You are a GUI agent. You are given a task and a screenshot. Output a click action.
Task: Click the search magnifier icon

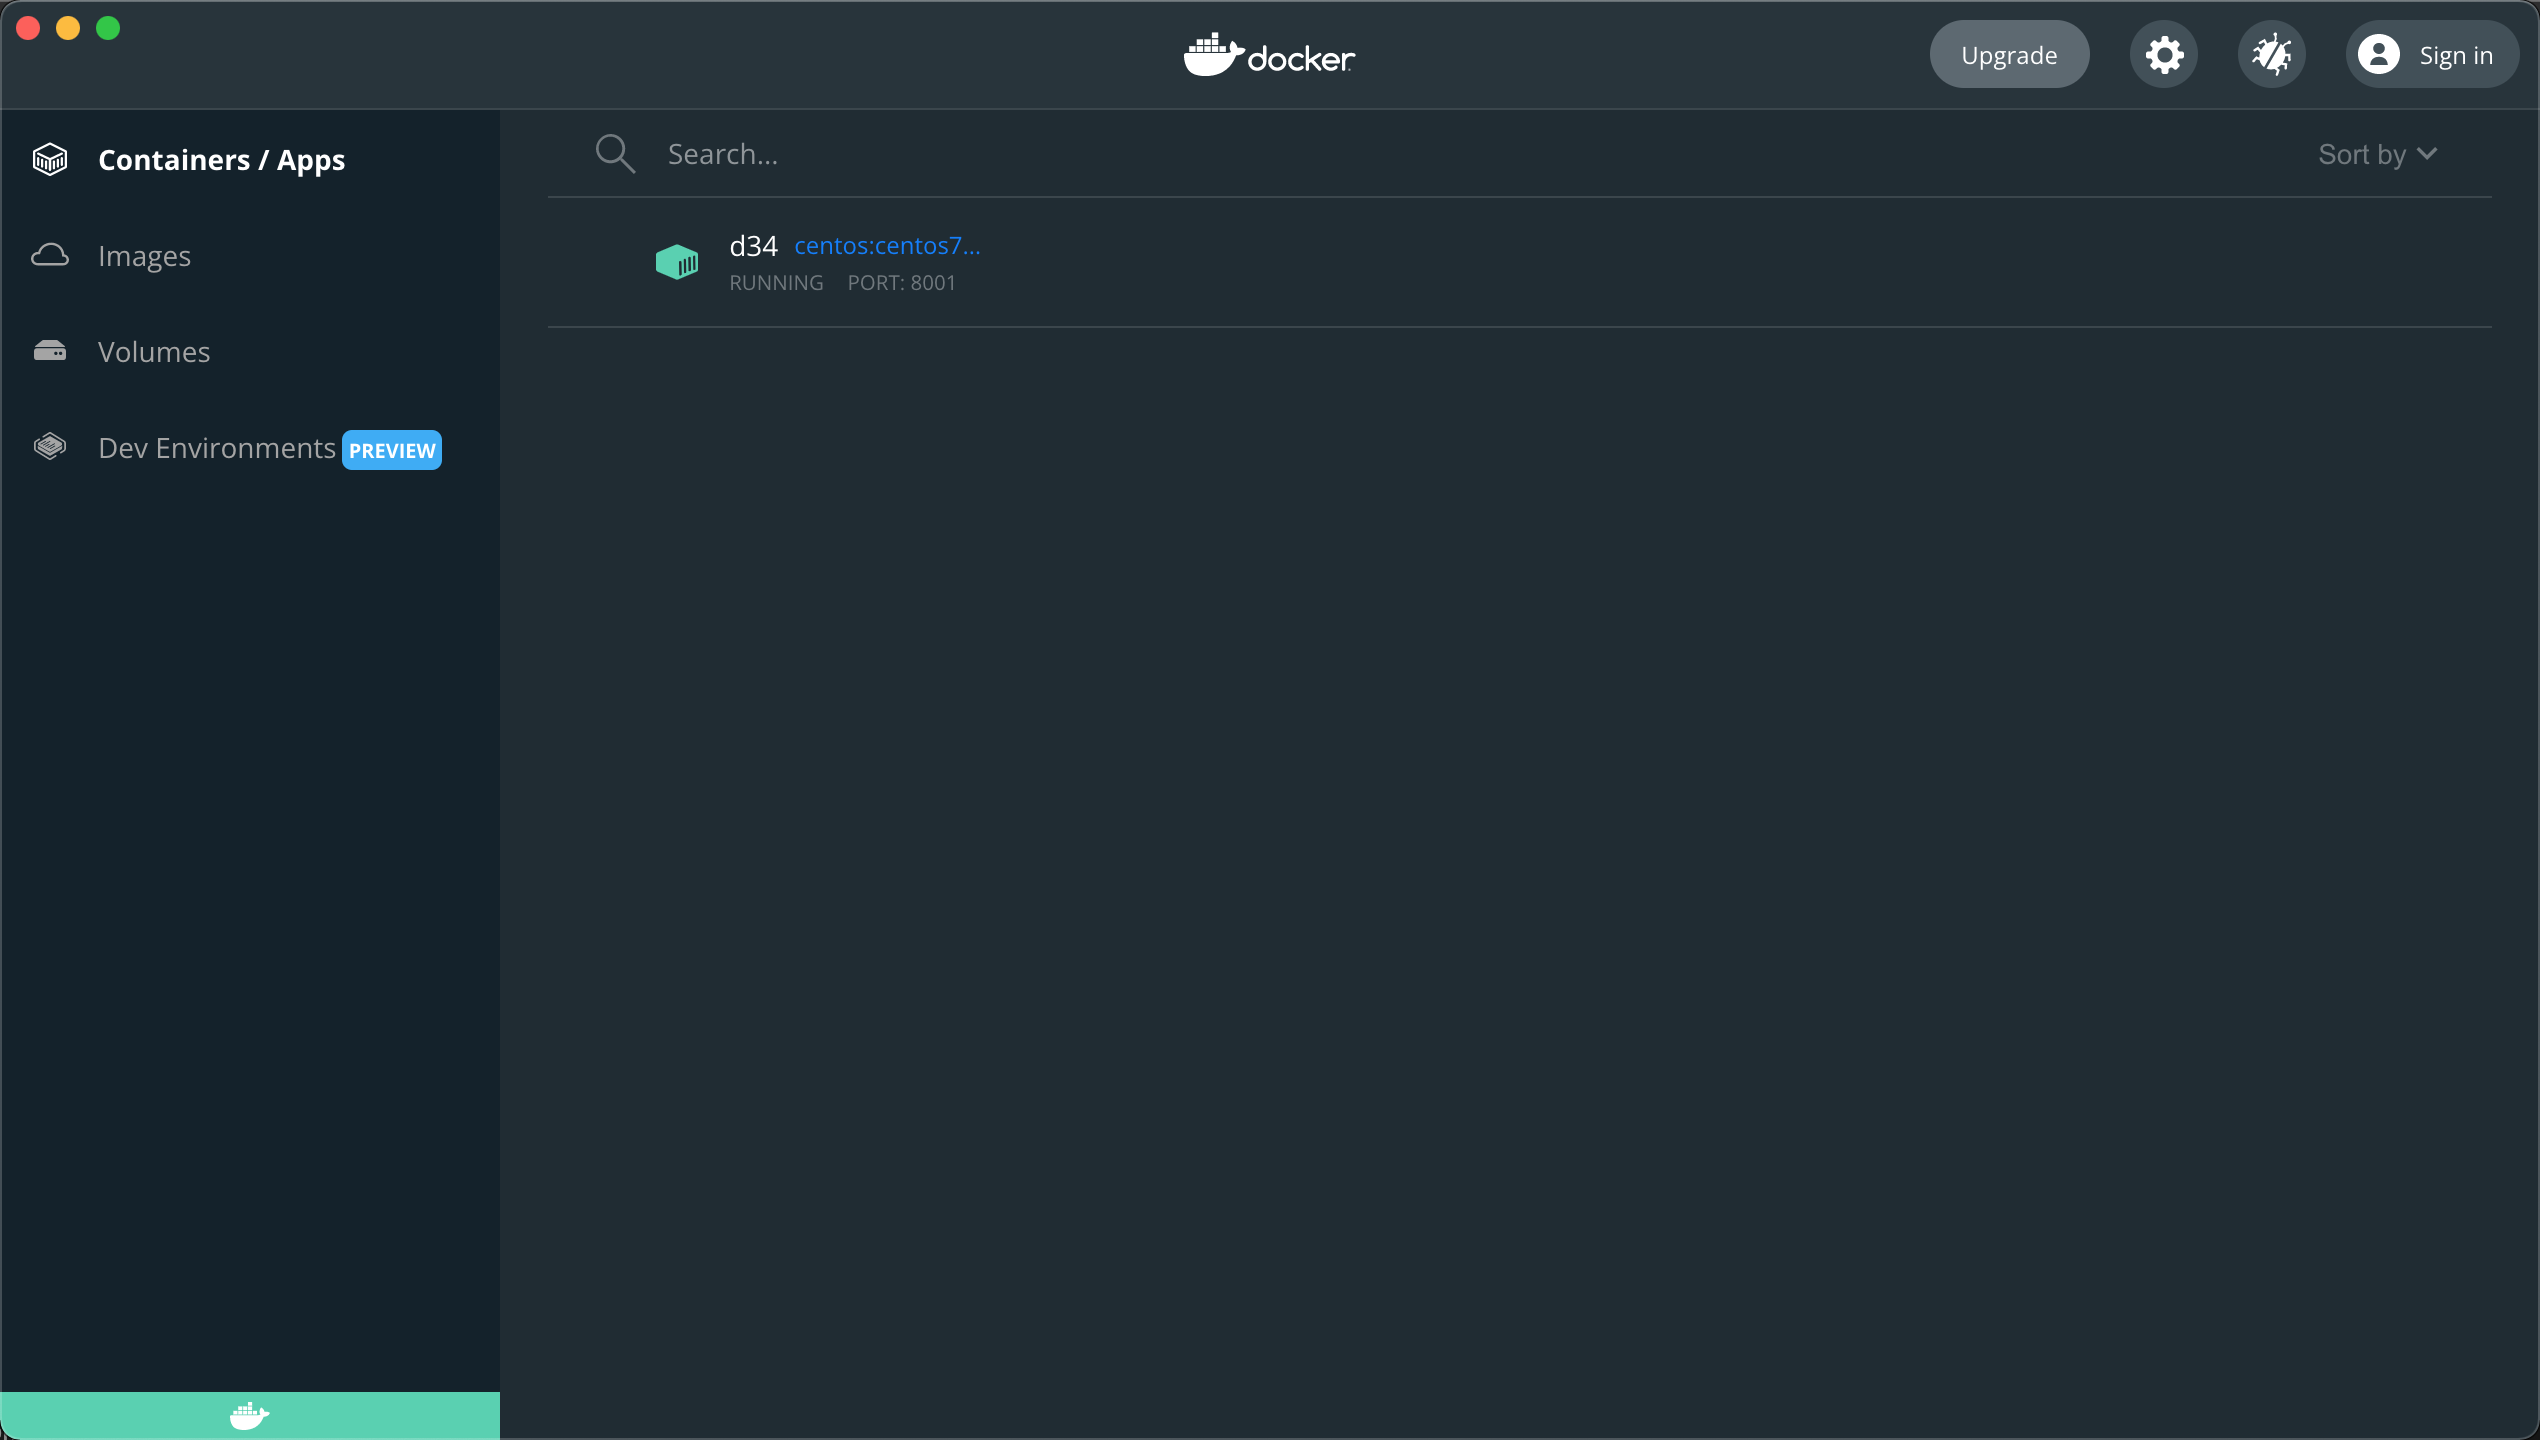(x=616, y=153)
